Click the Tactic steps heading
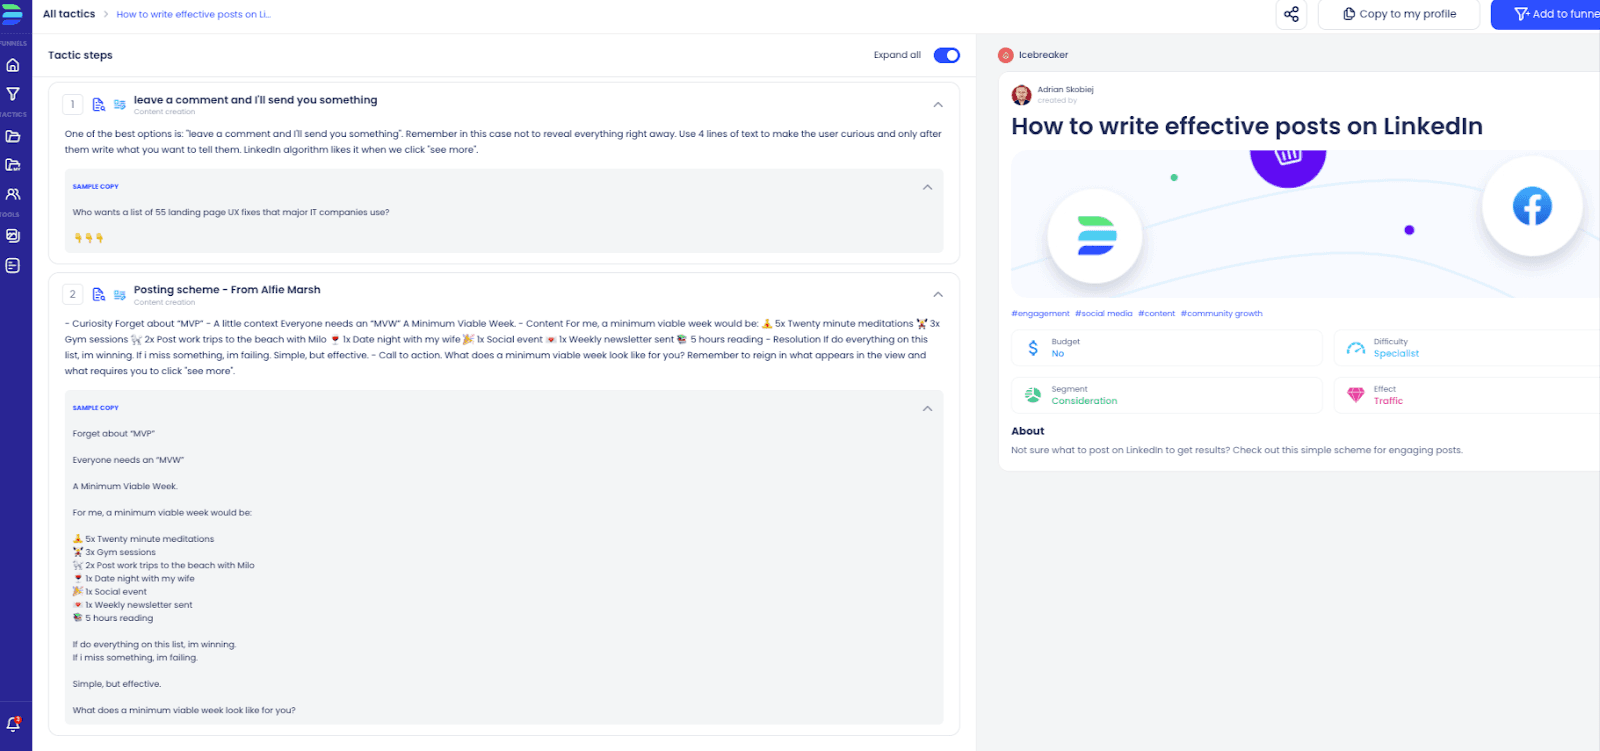This screenshot has width=1600, height=751. [x=80, y=55]
